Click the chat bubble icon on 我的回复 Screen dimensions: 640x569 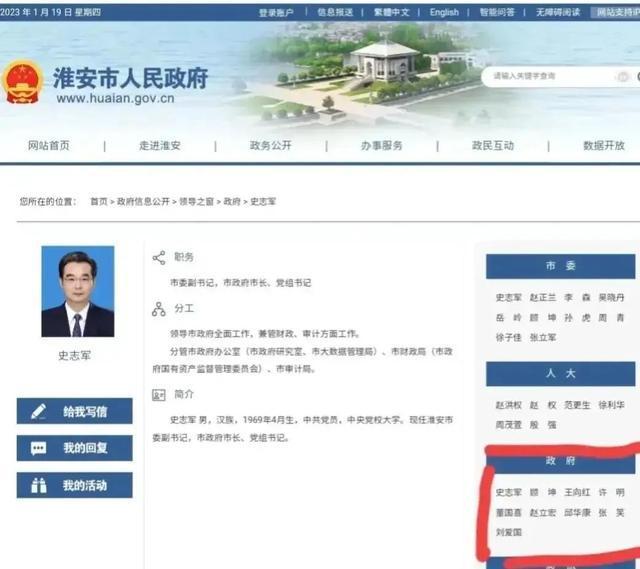[x=39, y=448]
